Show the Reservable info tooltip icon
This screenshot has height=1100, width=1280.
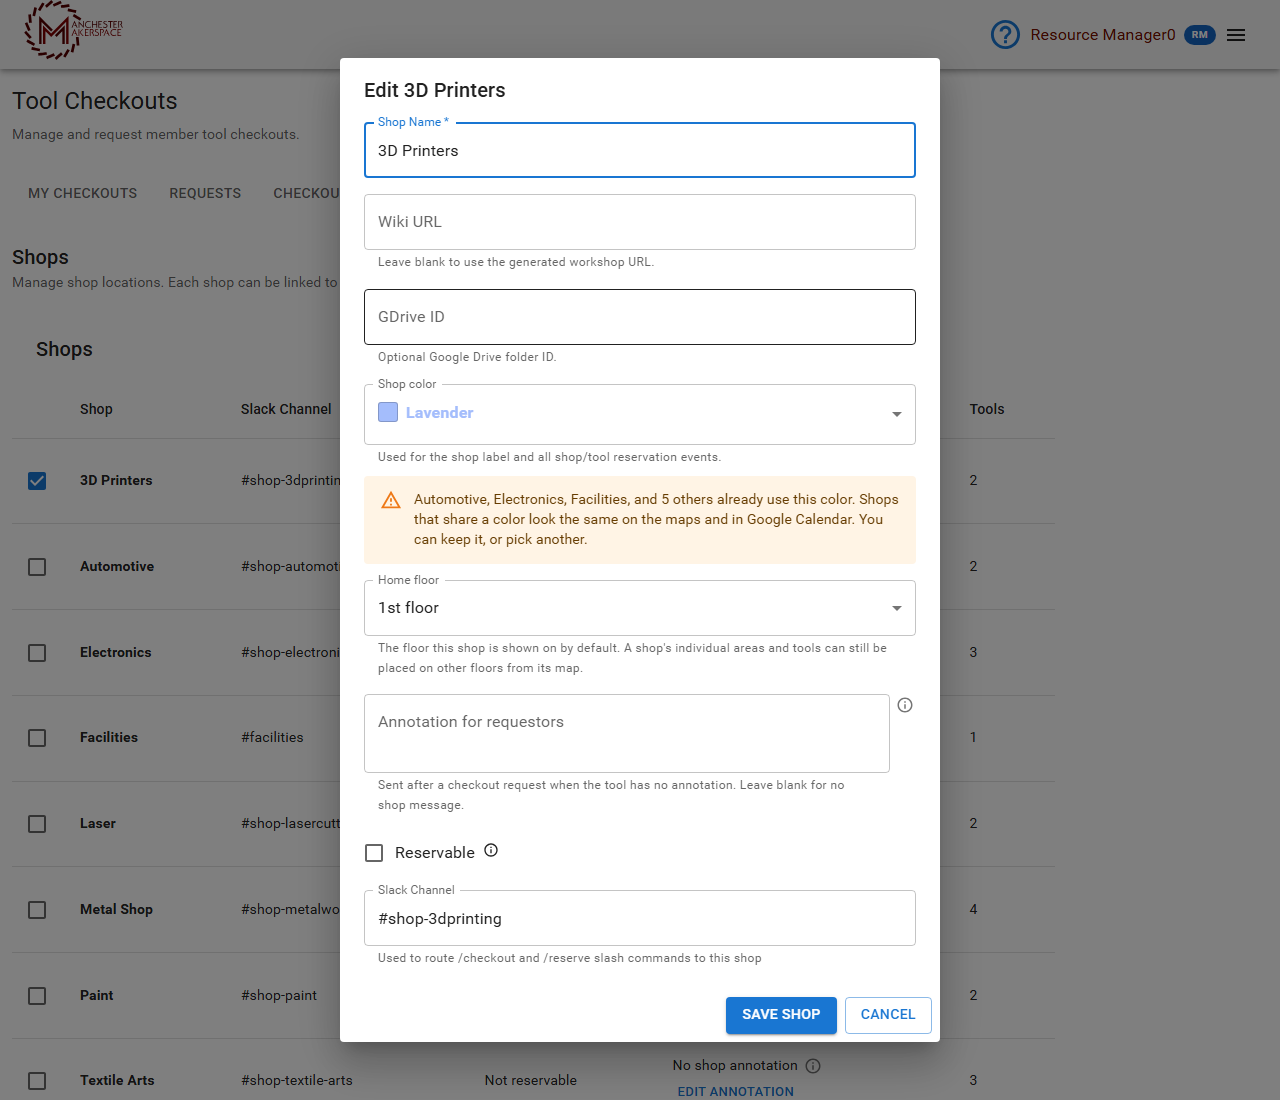point(491,851)
